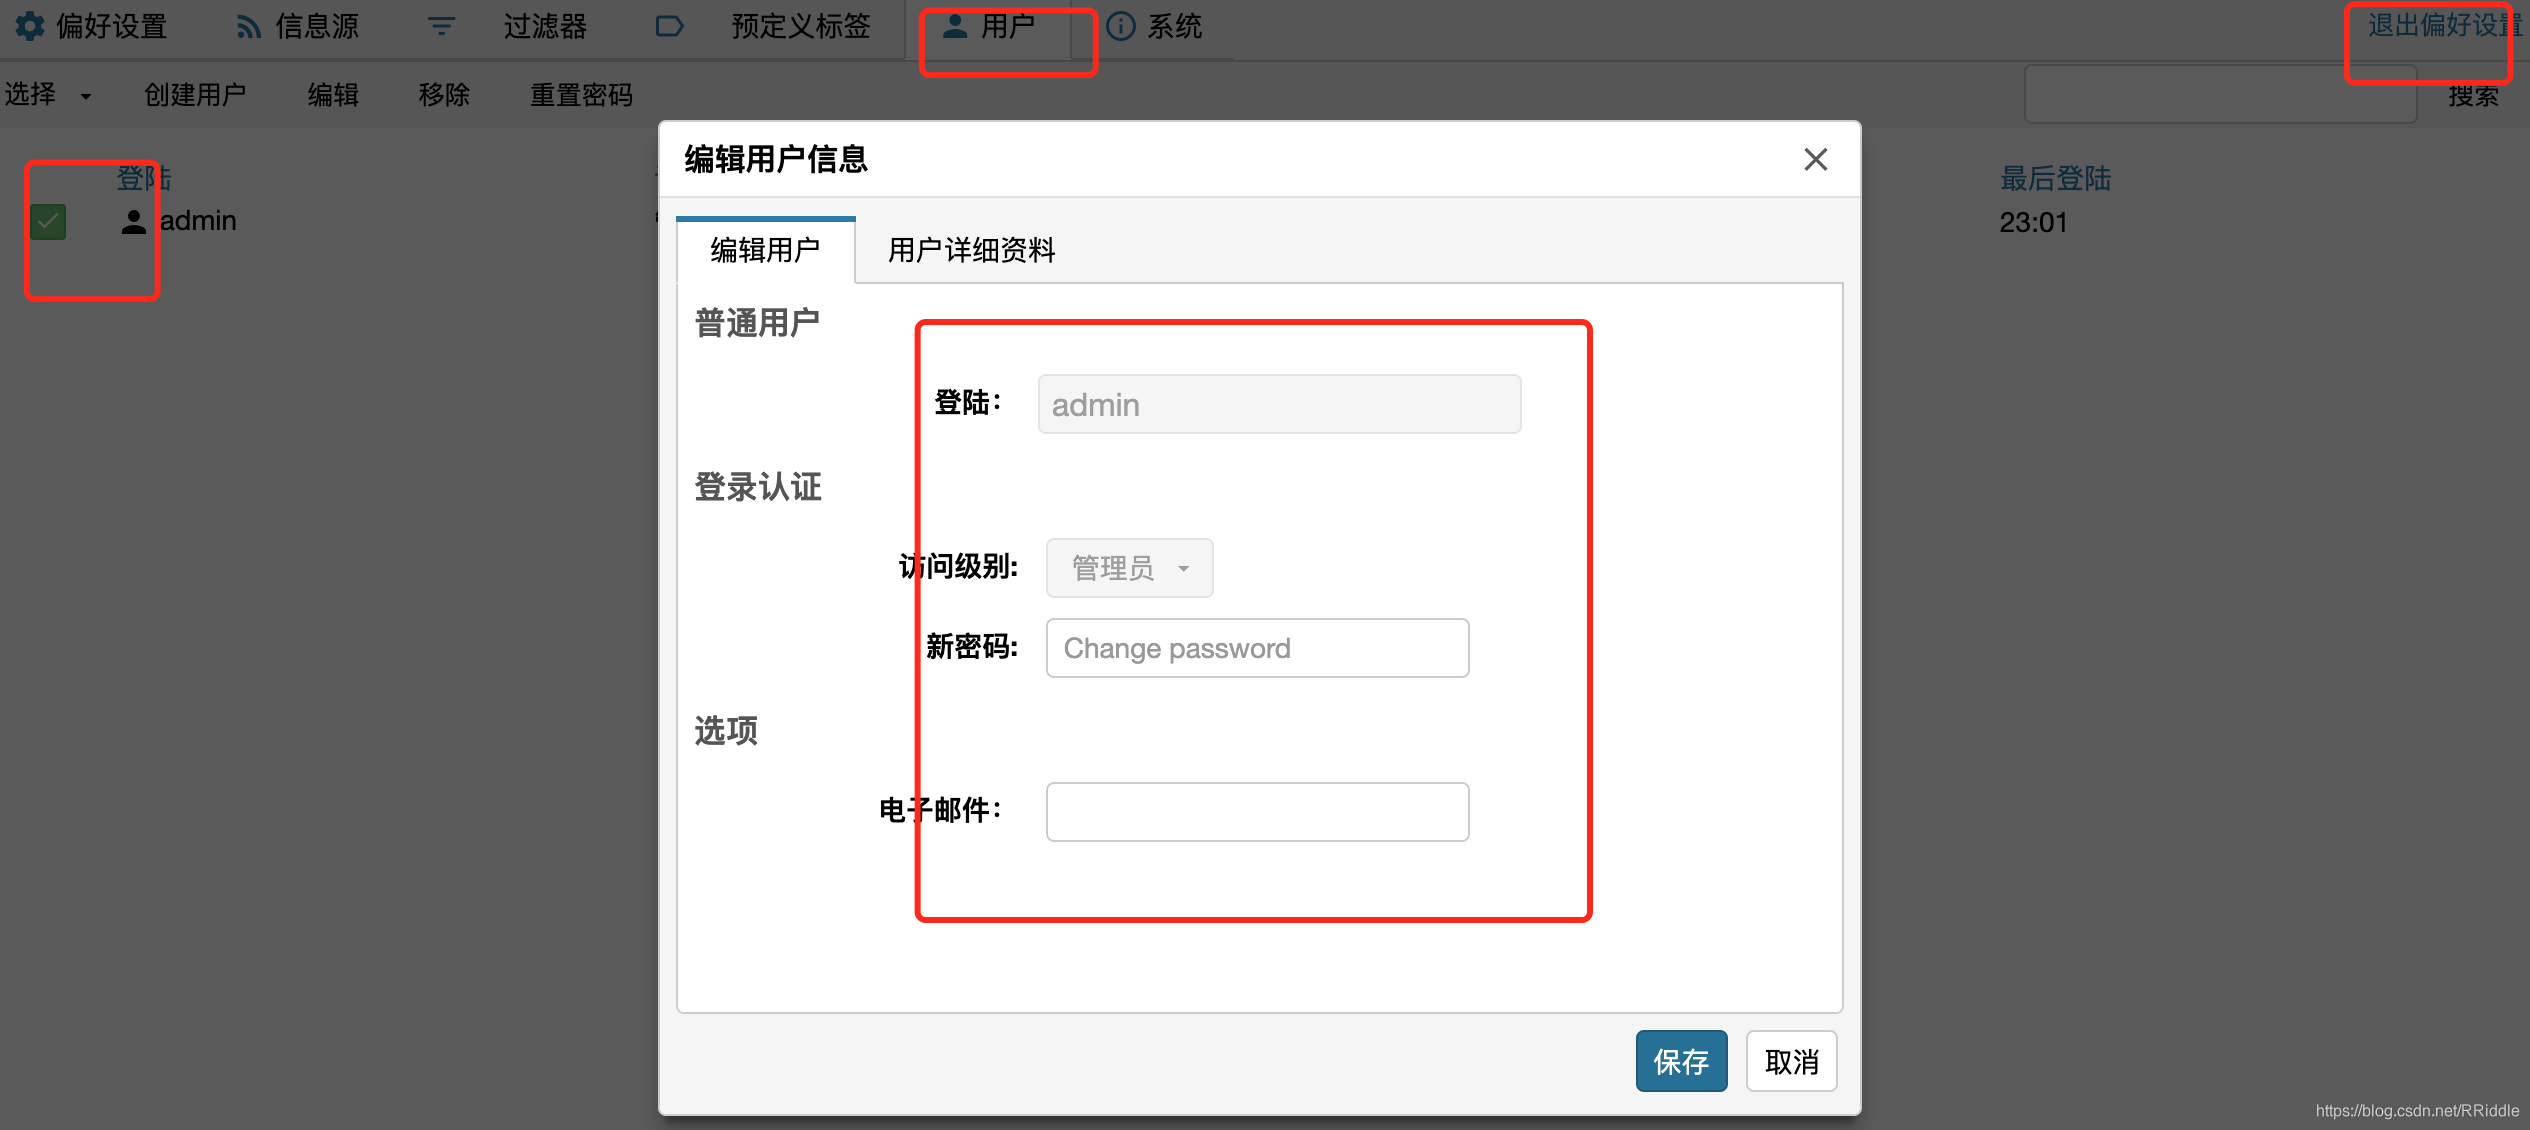The height and width of the screenshot is (1130, 2530).
Task: Click the 偏好设置 gear icon
Action: (29, 27)
